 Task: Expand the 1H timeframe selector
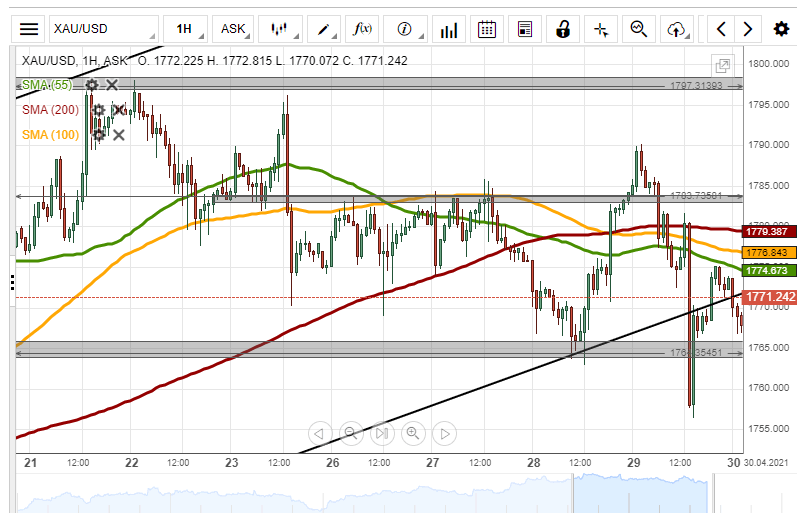tap(187, 29)
